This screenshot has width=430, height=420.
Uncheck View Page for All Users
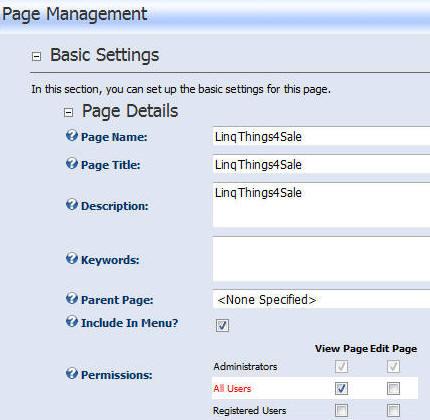(x=341, y=388)
